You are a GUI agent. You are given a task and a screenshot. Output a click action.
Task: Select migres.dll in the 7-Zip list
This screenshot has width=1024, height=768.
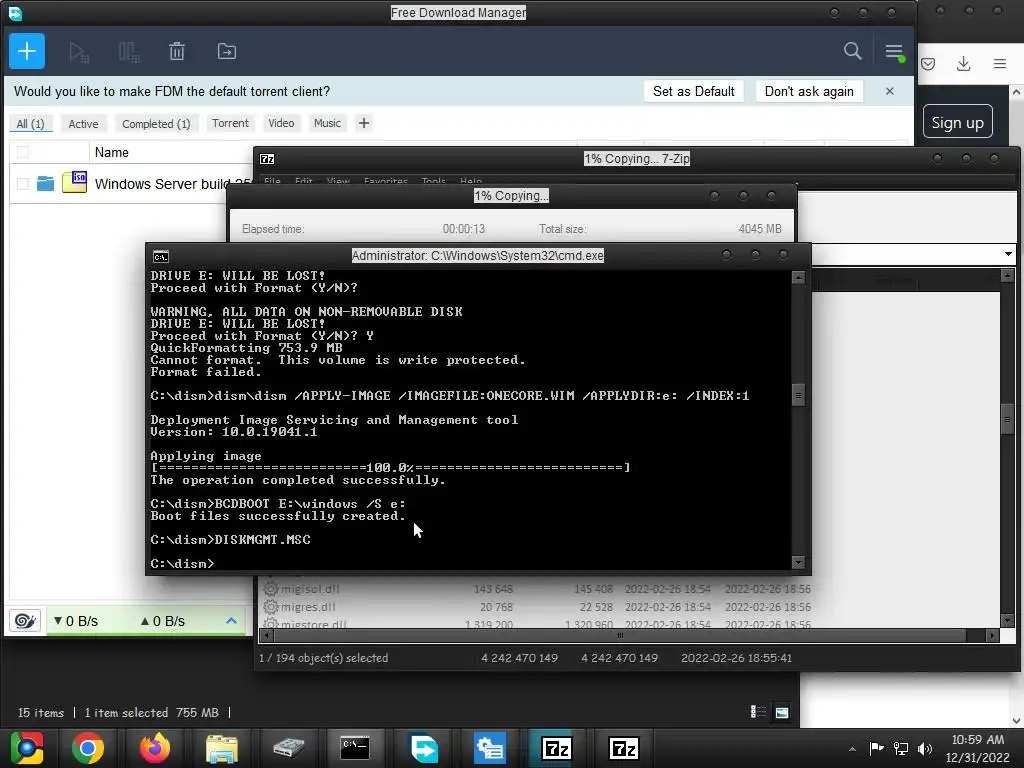tap(308, 607)
